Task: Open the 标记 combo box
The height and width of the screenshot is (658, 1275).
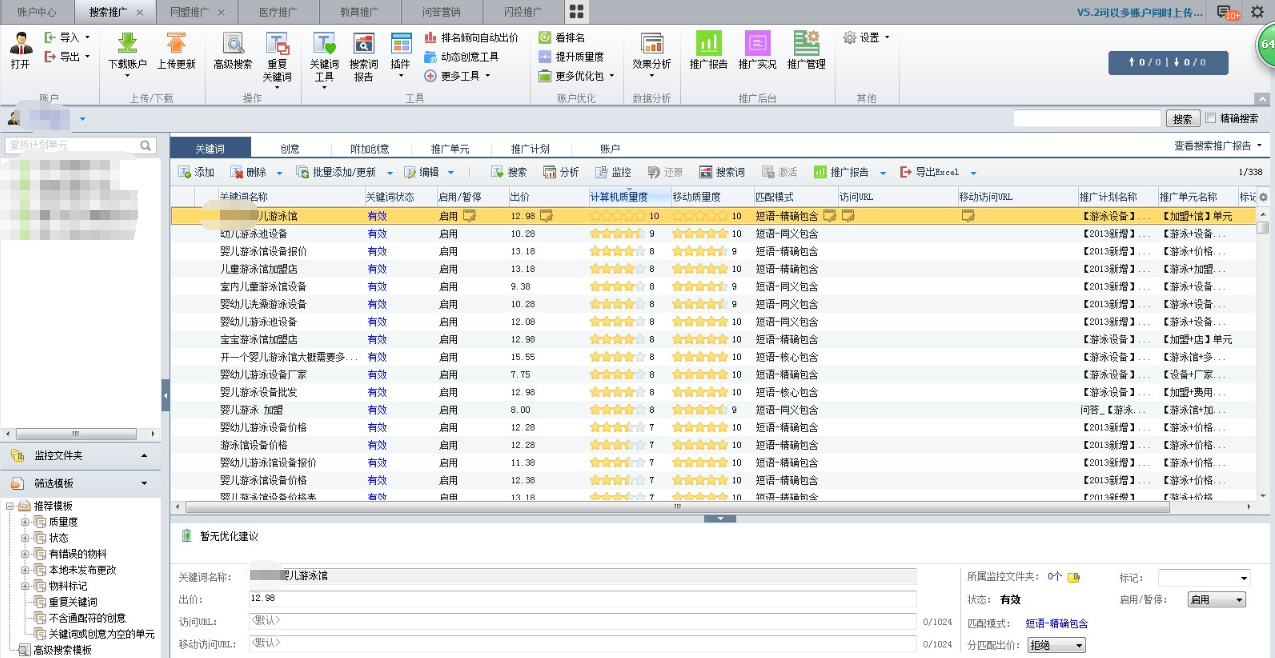Action: [x=1204, y=578]
